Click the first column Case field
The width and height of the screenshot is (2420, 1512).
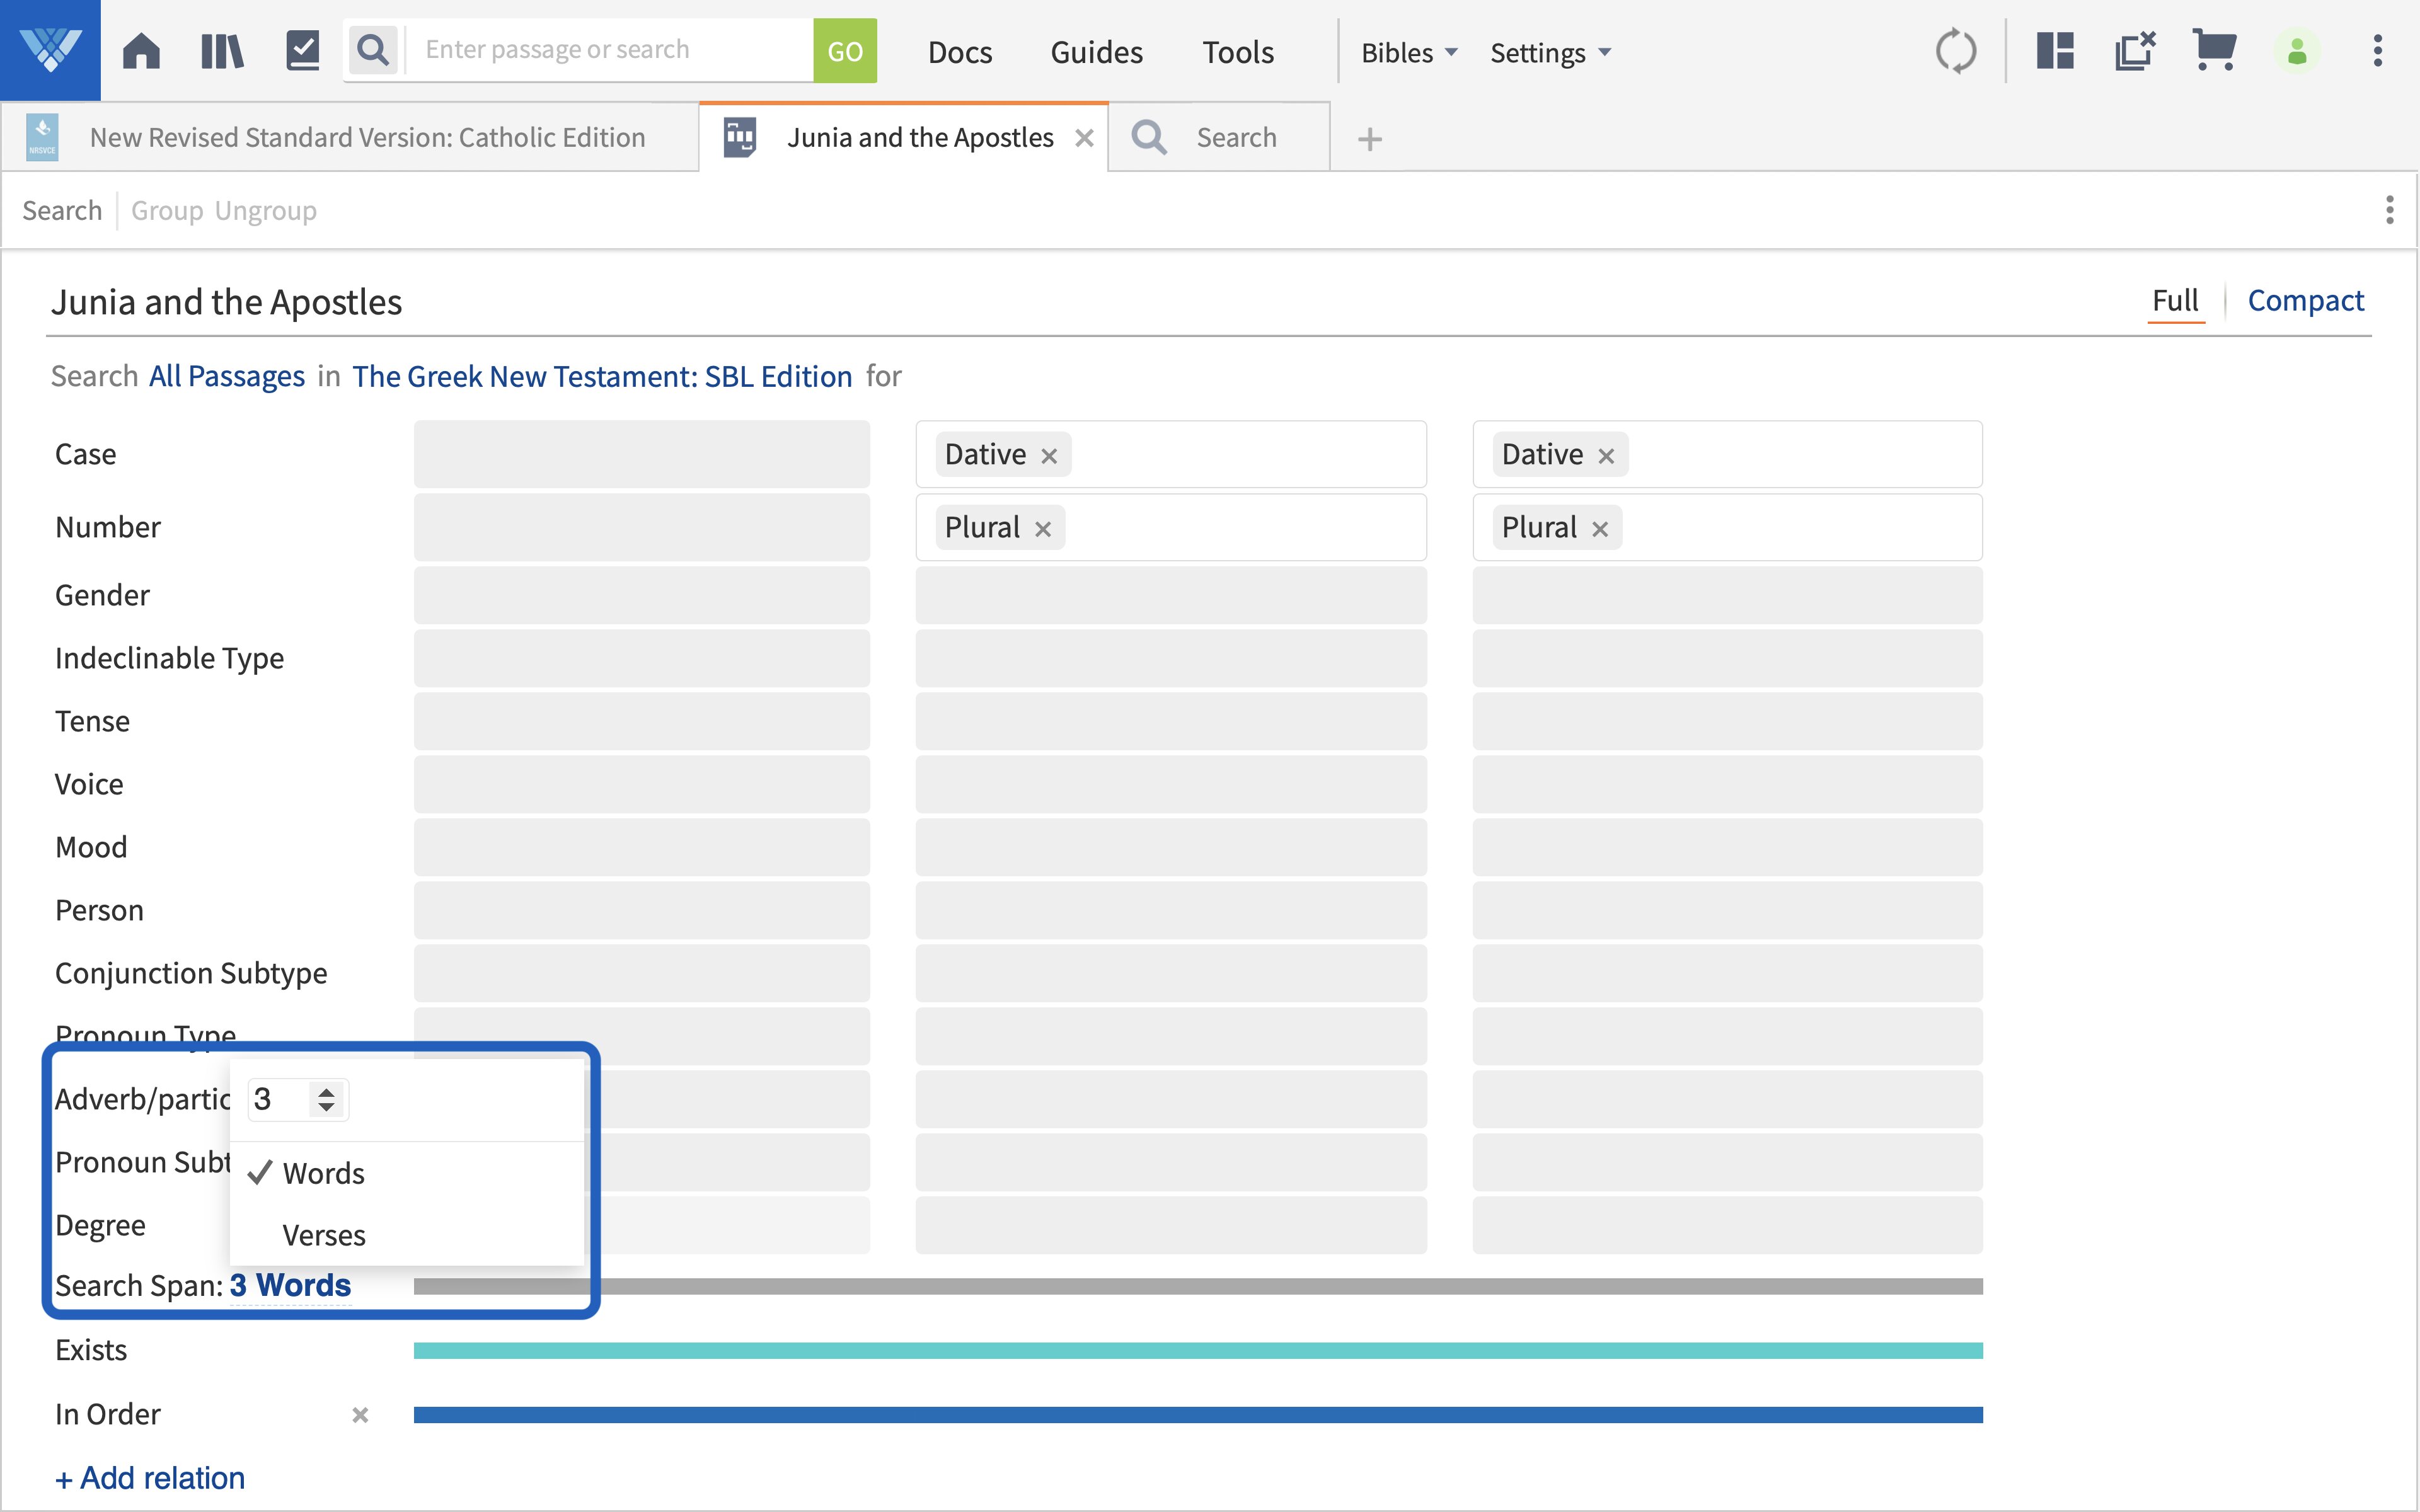[642, 454]
